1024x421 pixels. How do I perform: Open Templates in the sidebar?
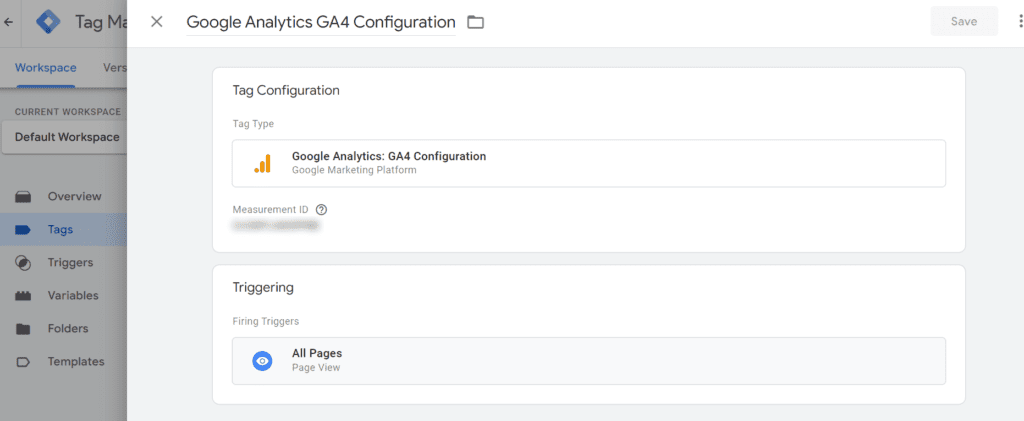click(76, 361)
